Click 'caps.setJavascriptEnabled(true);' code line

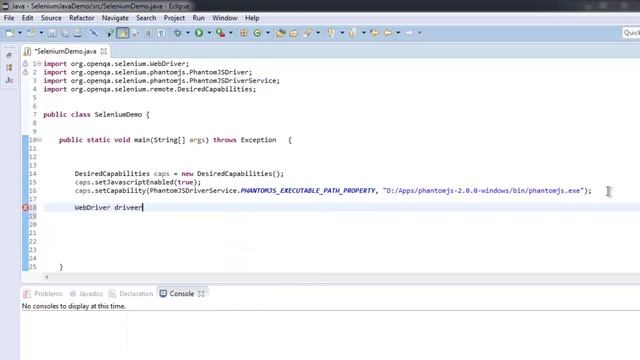coord(138,182)
